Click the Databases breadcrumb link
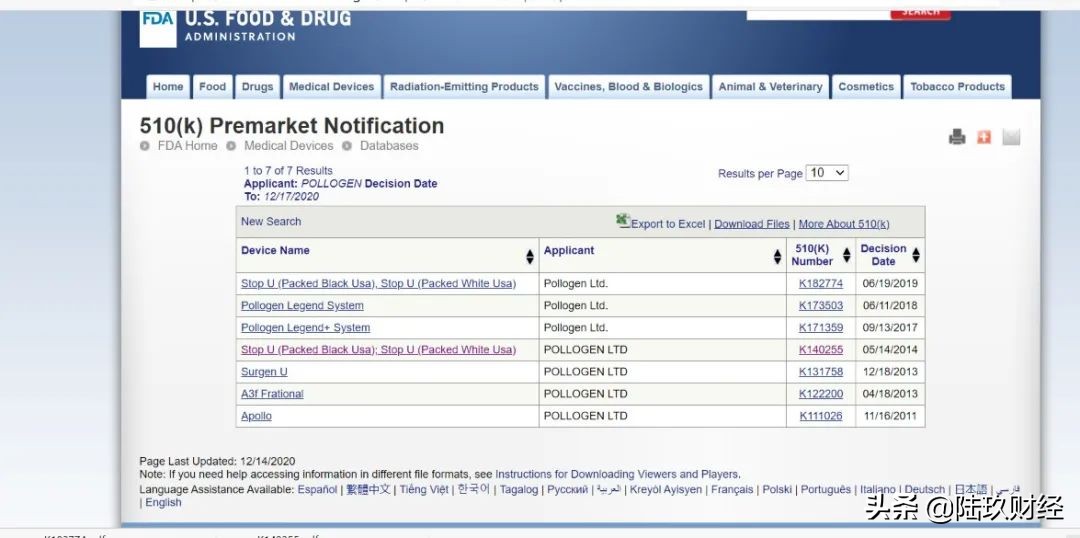 pyautogui.click(x=389, y=146)
